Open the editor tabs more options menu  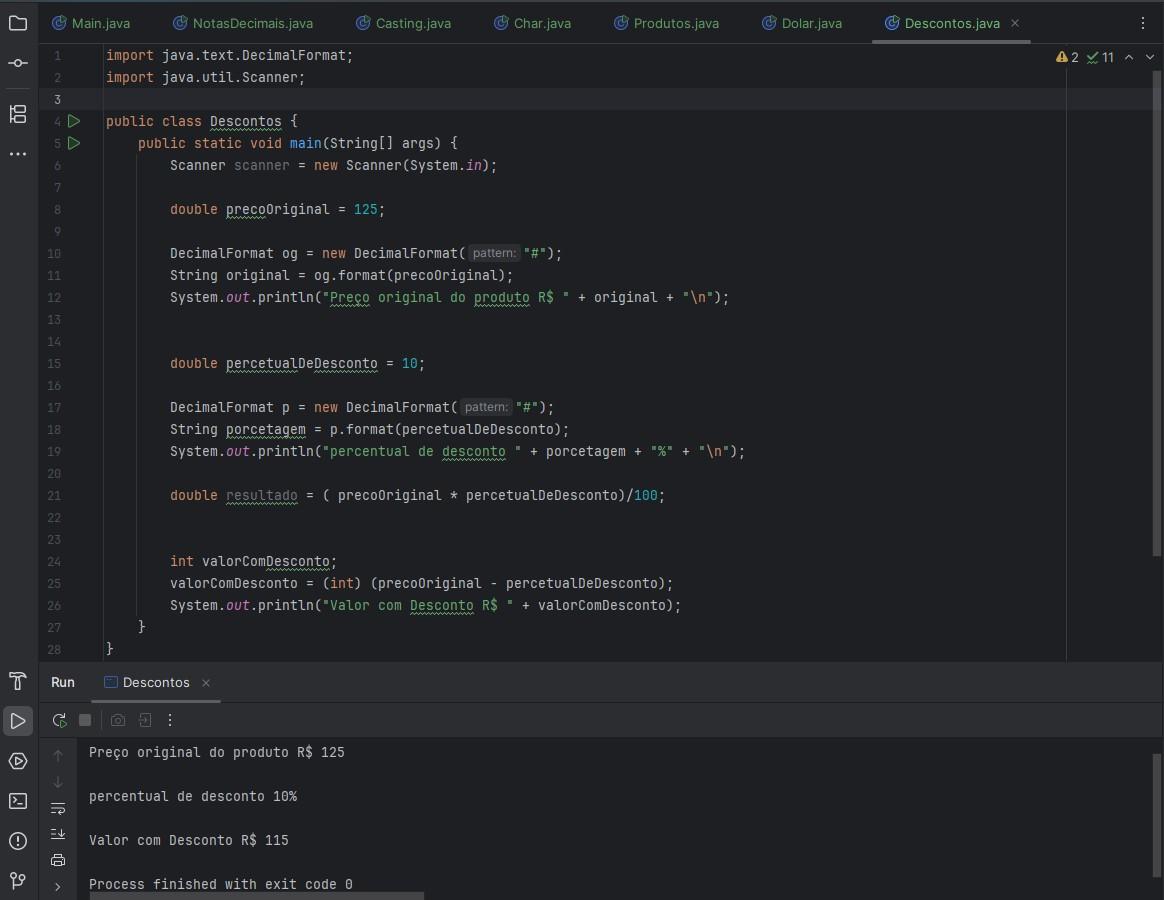pyautogui.click(x=1144, y=23)
